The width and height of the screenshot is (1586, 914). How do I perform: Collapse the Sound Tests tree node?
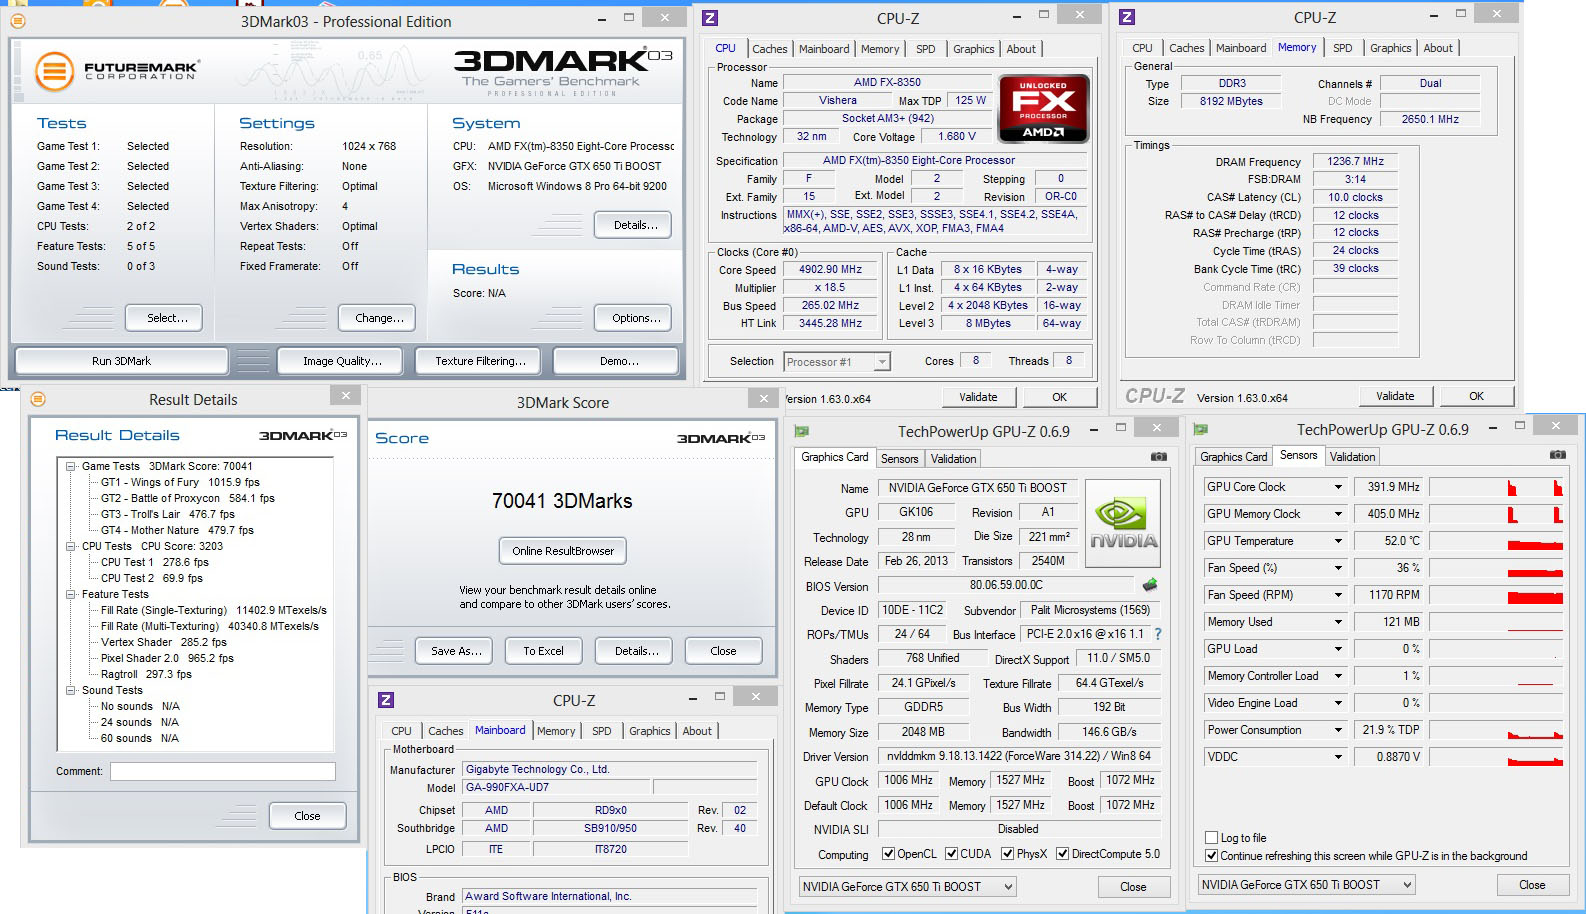pos(71,690)
